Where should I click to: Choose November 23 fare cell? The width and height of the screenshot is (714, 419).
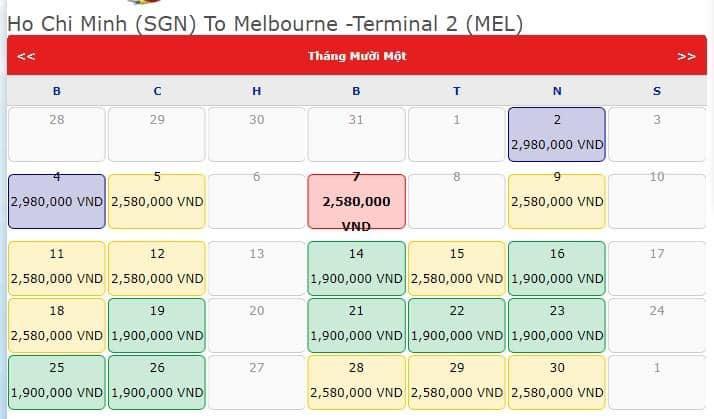(557, 326)
